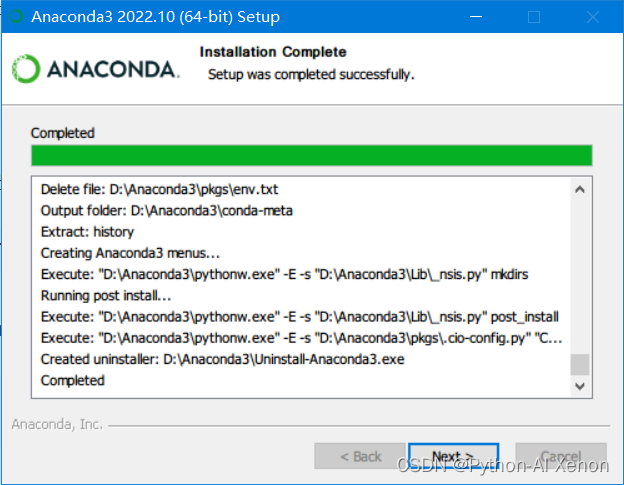
Task: Click the window title 'Anaconda3 2022.10 (64-bit) Setup'
Action: tap(156, 17)
